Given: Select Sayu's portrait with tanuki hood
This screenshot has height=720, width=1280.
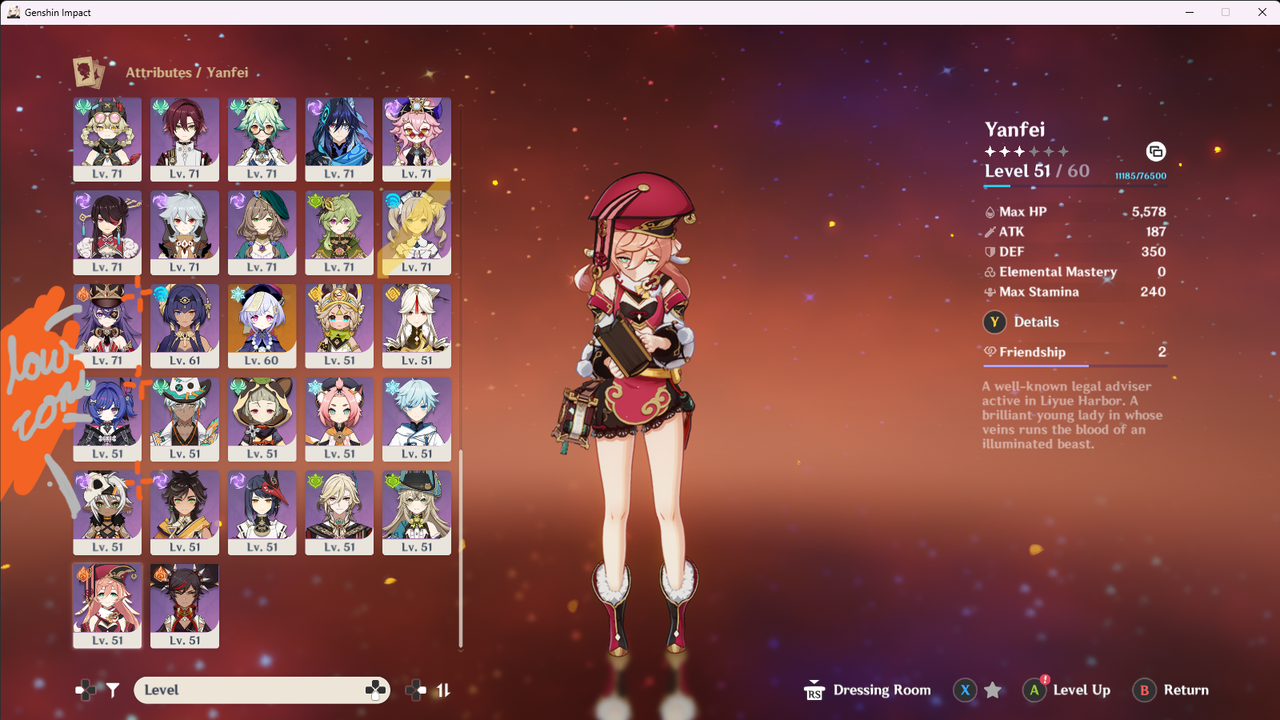Looking at the screenshot, I should tap(262, 419).
